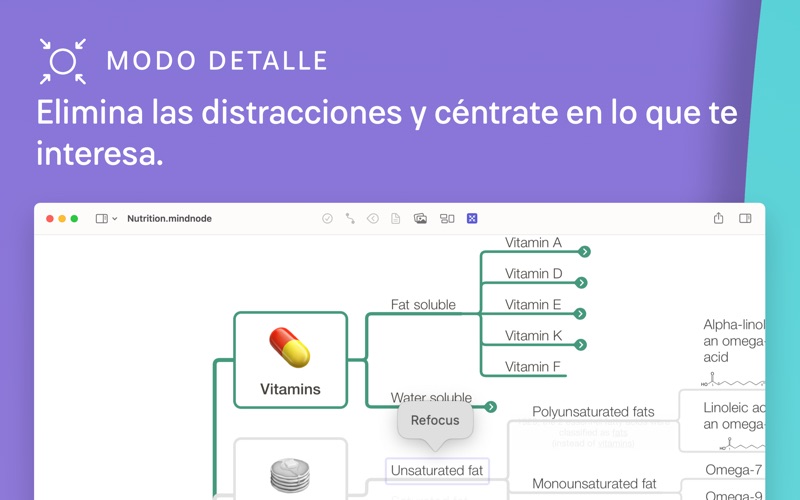Click the Refocus popover button

coord(435,420)
